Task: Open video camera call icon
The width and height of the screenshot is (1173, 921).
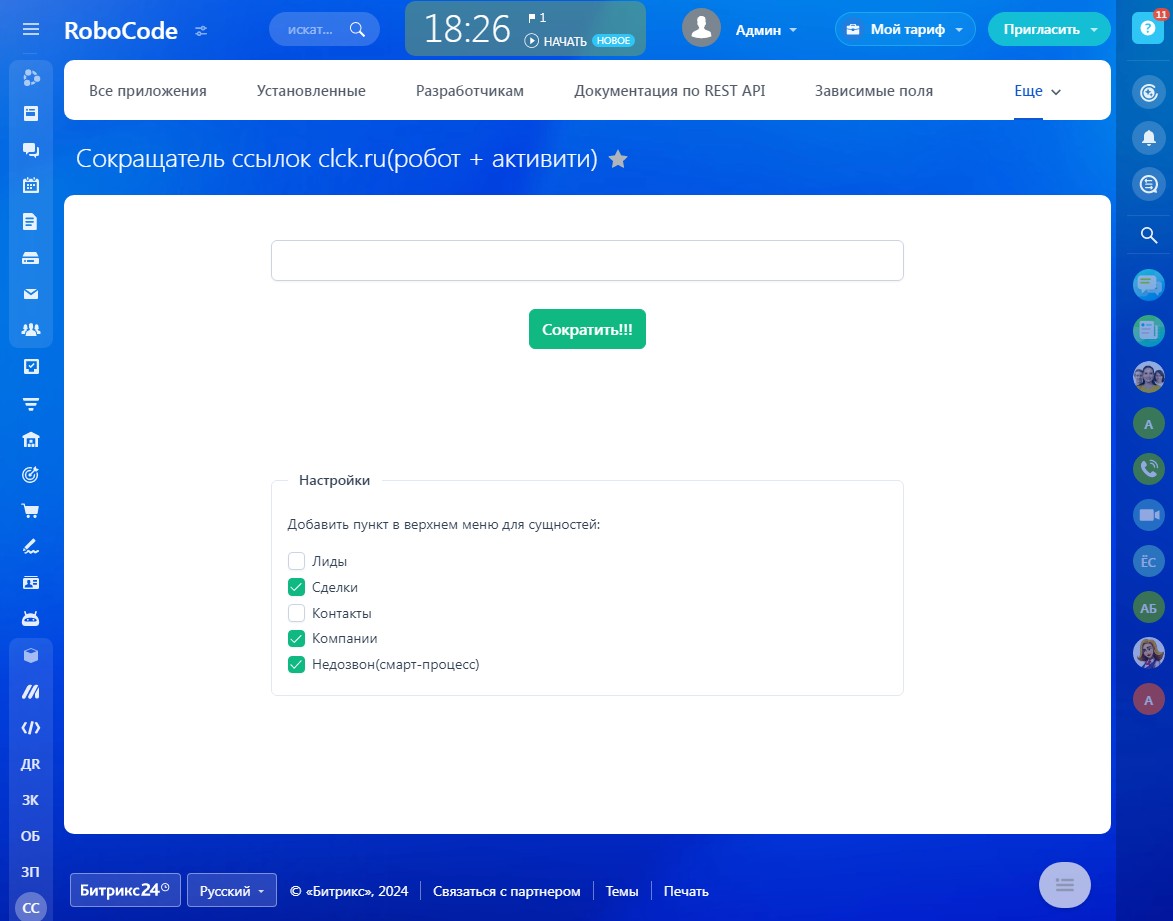Action: (1148, 515)
